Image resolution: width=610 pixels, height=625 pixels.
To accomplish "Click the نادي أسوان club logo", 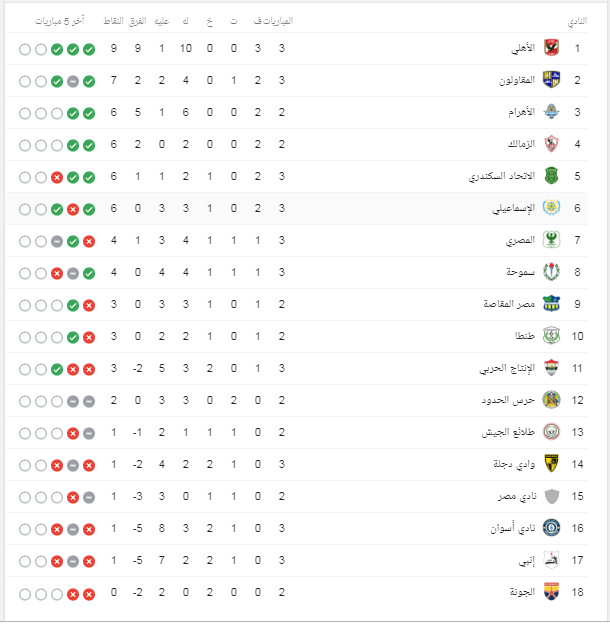I will (551, 528).
